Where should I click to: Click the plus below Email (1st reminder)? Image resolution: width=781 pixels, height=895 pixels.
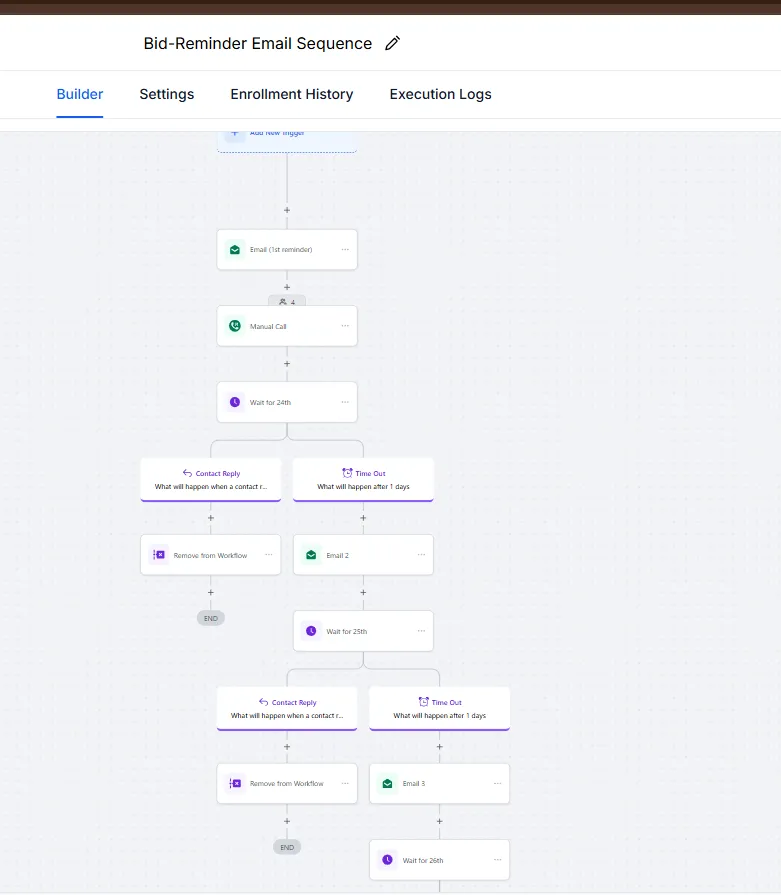pos(287,287)
